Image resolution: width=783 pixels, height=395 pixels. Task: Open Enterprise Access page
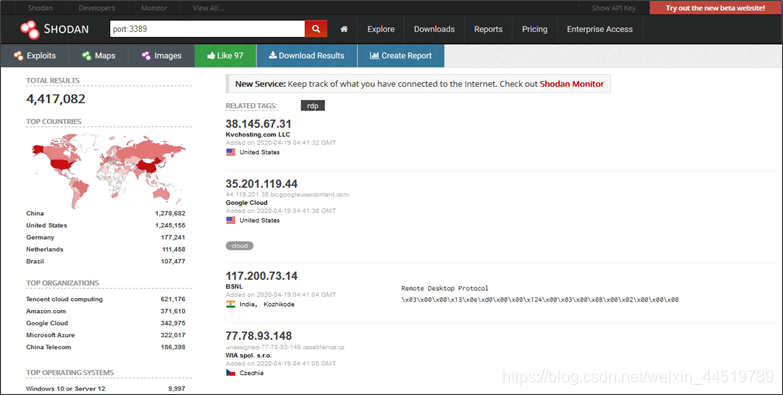click(x=600, y=29)
